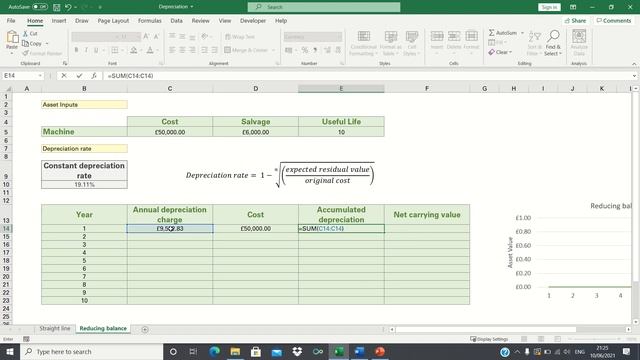Open PowerPoint from taskbar
The height and width of the screenshot is (360, 640).
click(x=380, y=351)
